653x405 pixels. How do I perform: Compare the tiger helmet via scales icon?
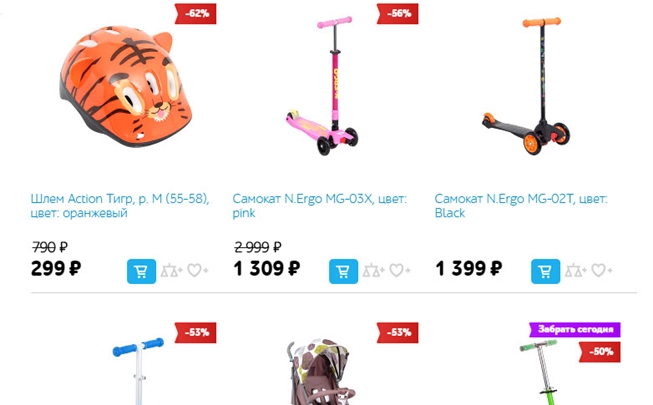pyautogui.click(x=172, y=271)
